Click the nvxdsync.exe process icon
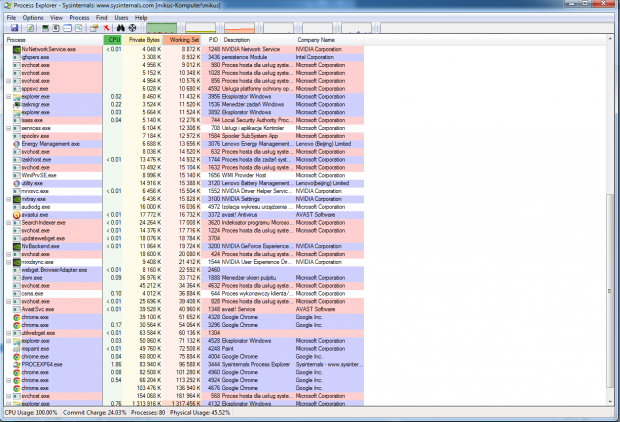This screenshot has height=422, width=620. pos(17,262)
